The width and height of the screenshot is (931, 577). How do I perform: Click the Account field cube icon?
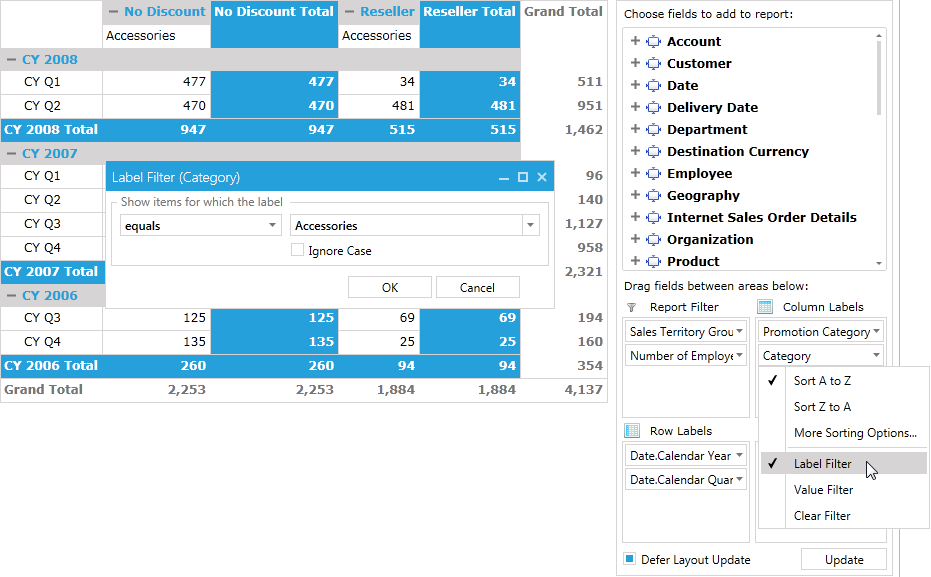[x=654, y=41]
